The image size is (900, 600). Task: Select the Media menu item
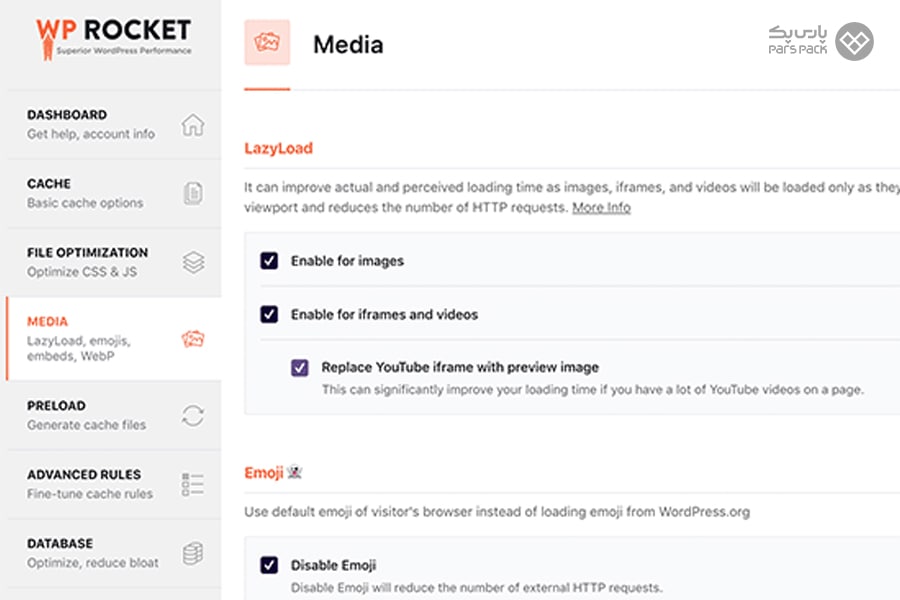(114, 339)
